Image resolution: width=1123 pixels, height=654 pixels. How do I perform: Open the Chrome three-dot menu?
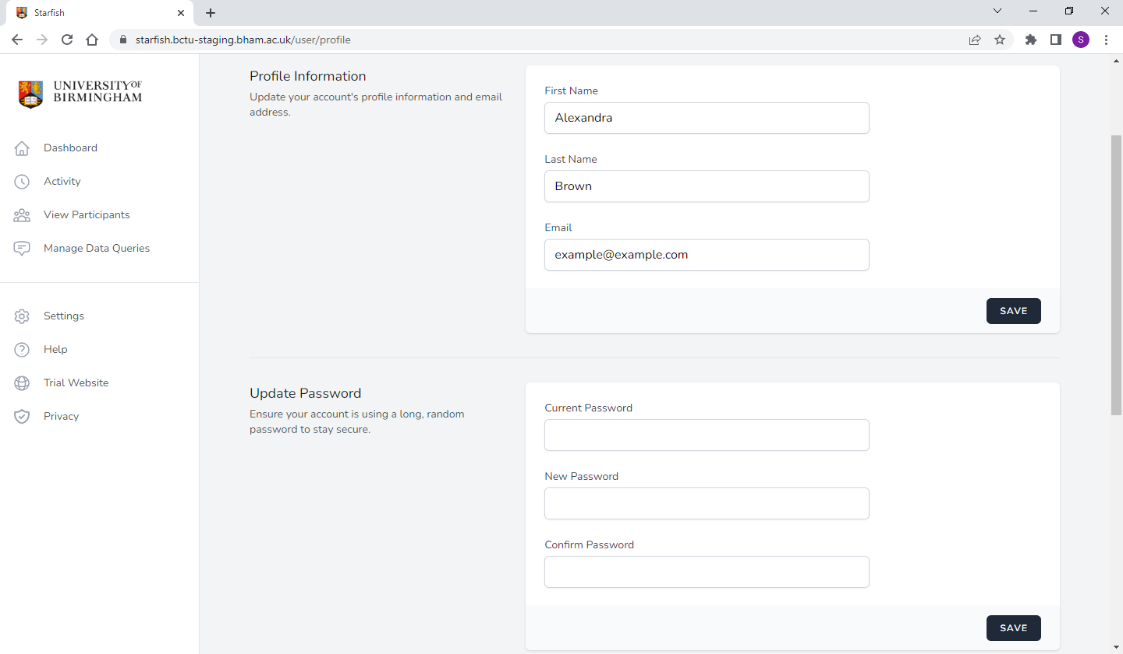[1106, 40]
